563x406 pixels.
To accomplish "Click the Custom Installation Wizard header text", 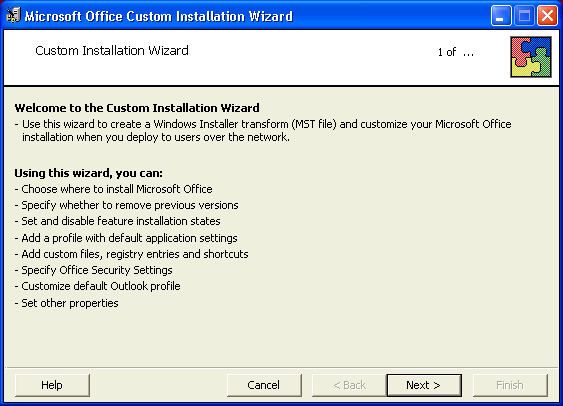I will pyautogui.click(x=112, y=51).
